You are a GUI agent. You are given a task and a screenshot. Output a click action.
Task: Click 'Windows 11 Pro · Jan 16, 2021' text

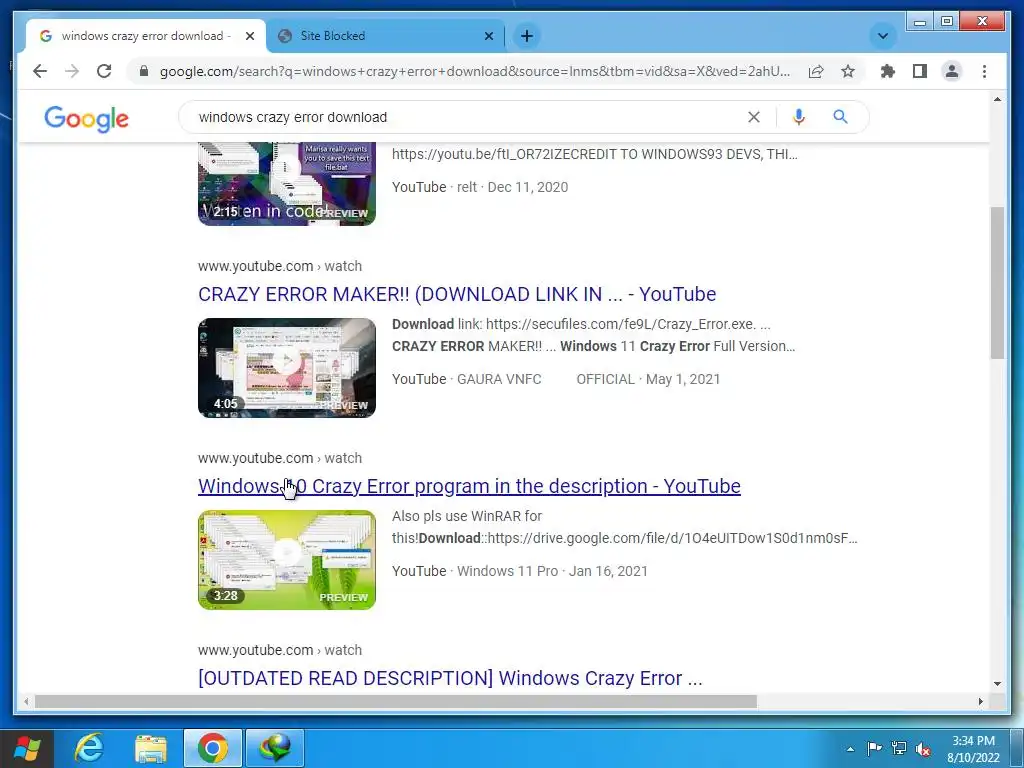coord(552,571)
